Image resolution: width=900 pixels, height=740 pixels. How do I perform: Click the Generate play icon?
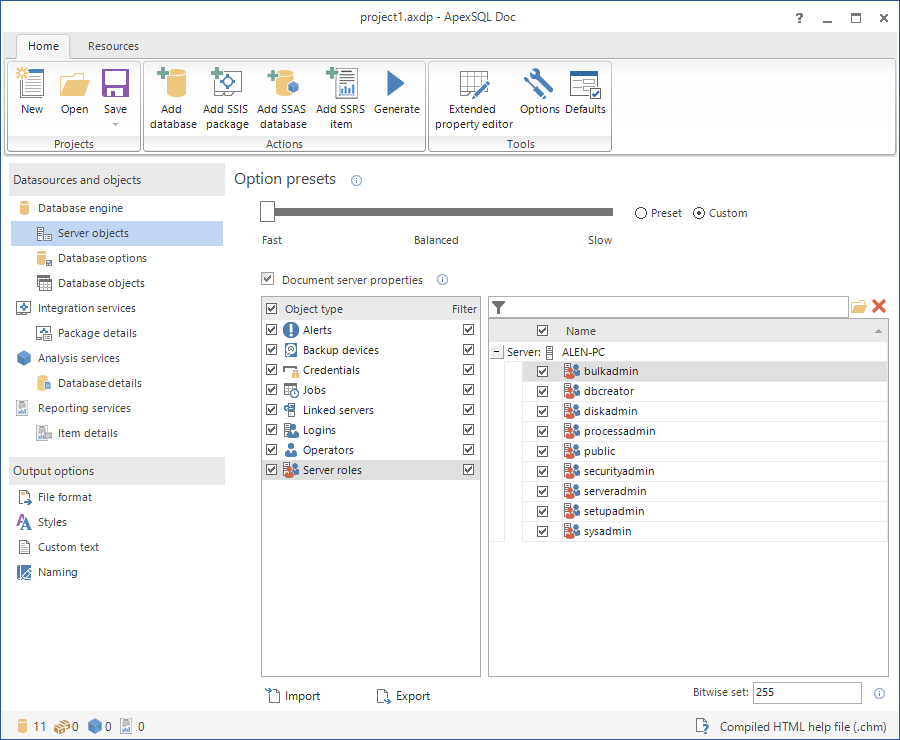click(x=395, y=83)
